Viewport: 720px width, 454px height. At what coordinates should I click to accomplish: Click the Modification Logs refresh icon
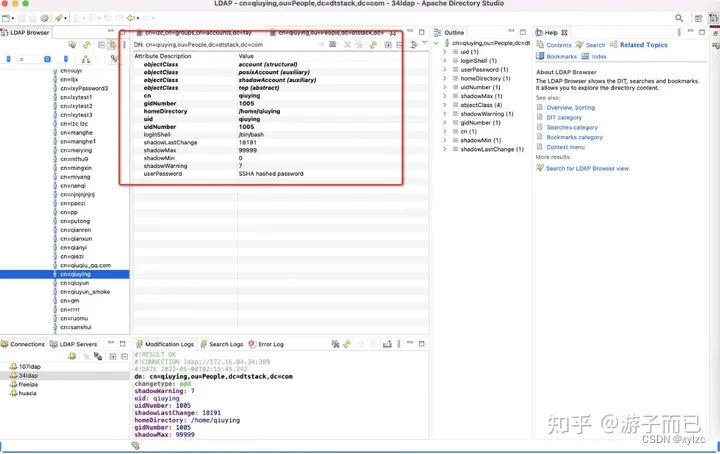347,344
